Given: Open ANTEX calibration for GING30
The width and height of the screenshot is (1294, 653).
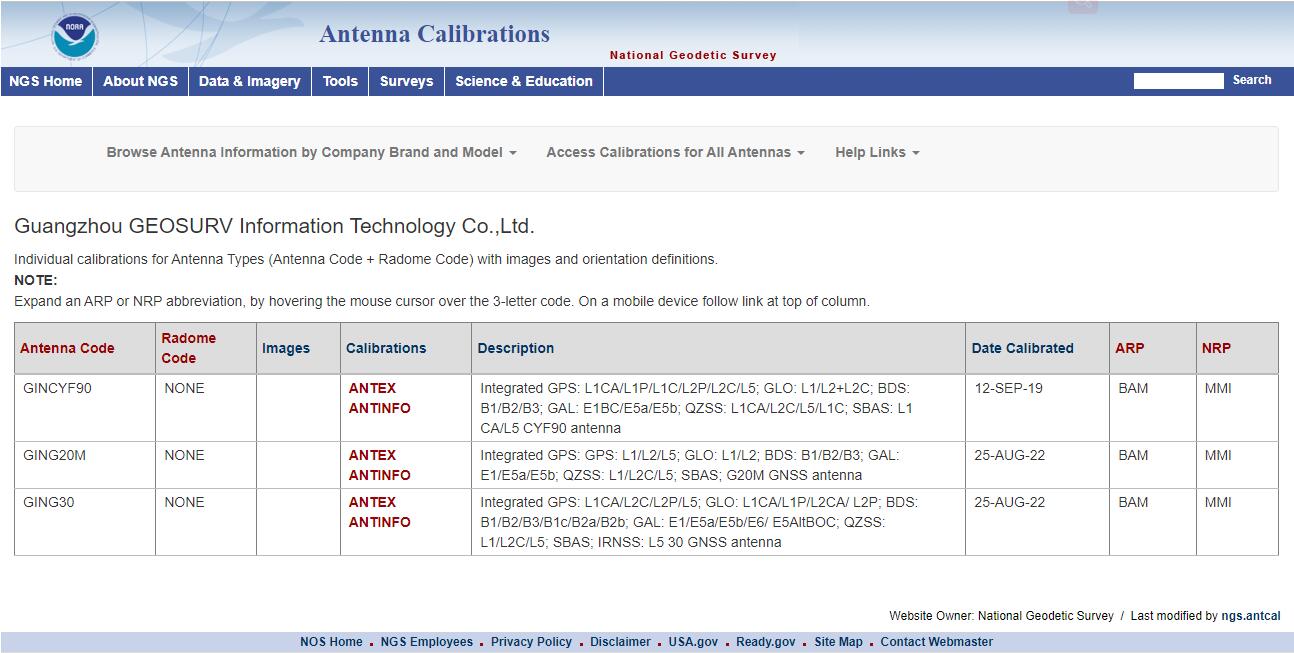Looking at the screenshot, I should [372, 502].
